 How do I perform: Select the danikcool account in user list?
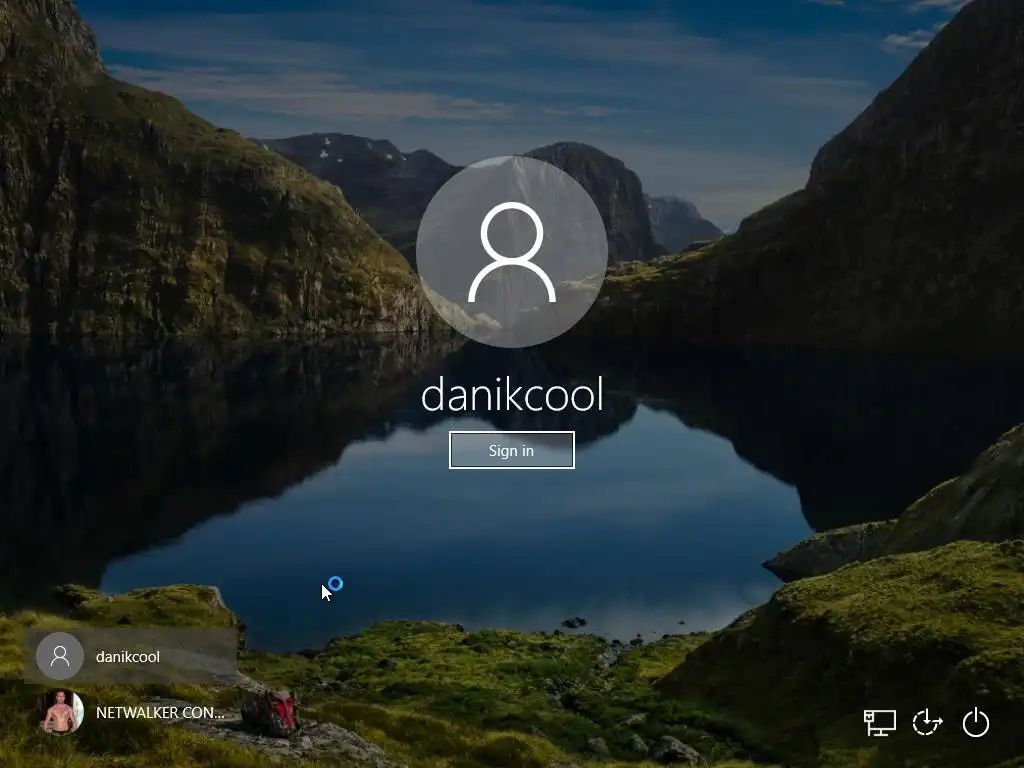(x=131, y=656)
